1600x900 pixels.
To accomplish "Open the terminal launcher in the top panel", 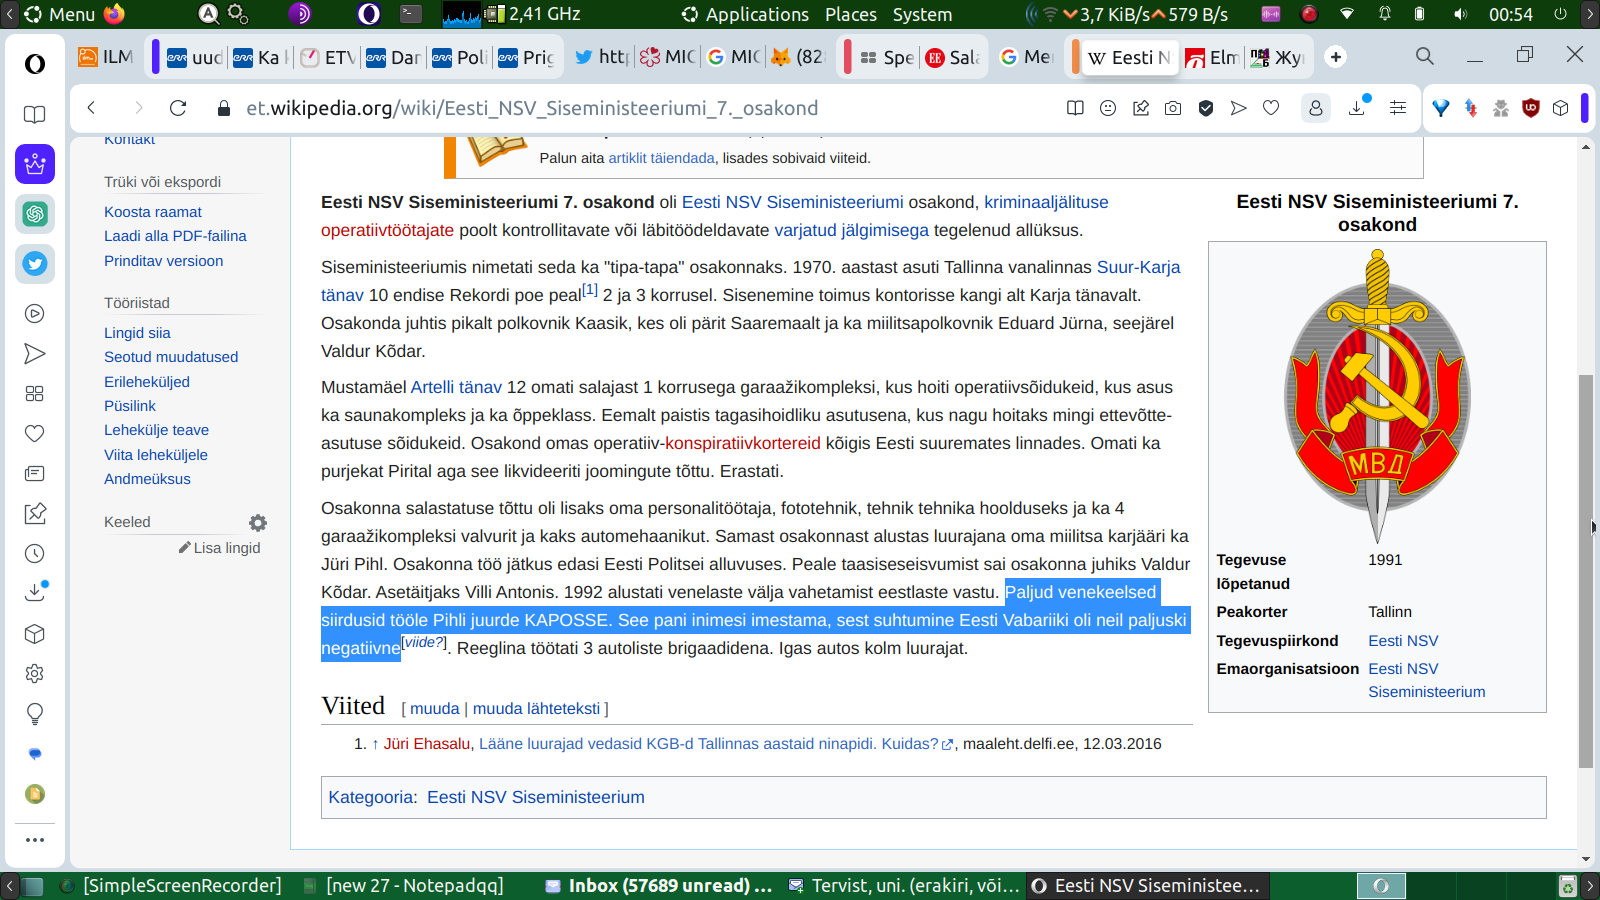I will pos(411,14).
